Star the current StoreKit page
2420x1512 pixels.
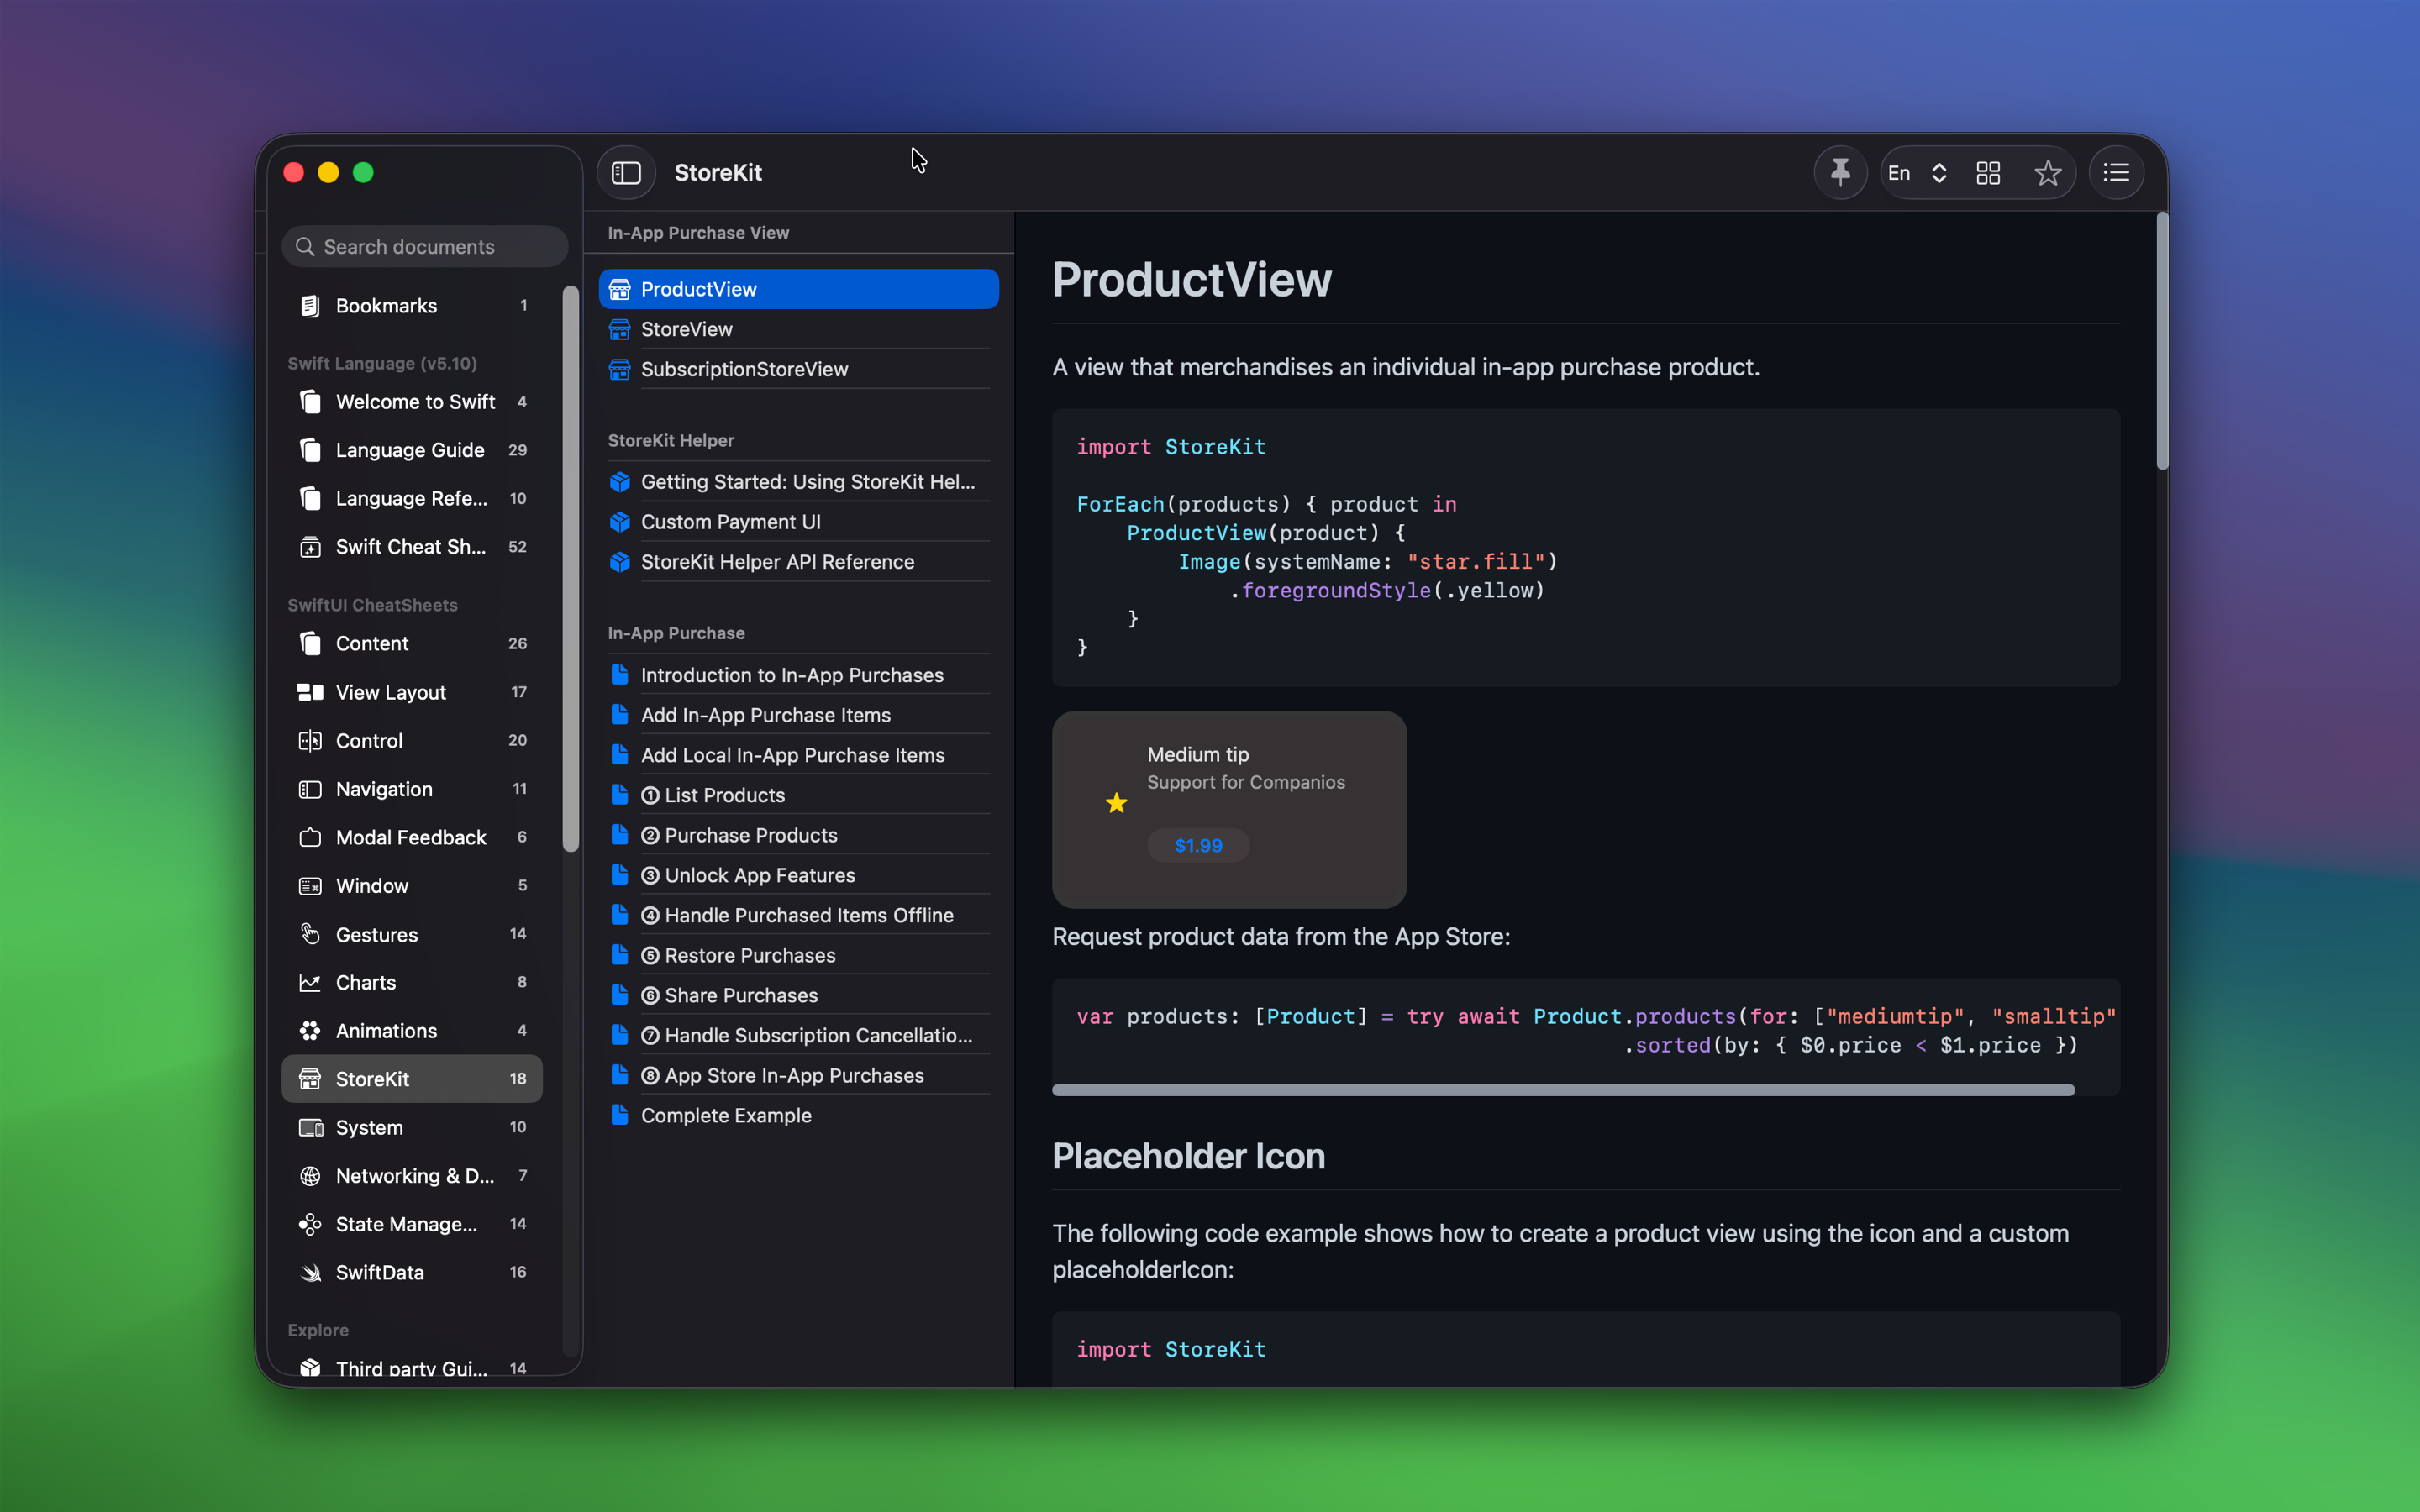pos(2048,172)
